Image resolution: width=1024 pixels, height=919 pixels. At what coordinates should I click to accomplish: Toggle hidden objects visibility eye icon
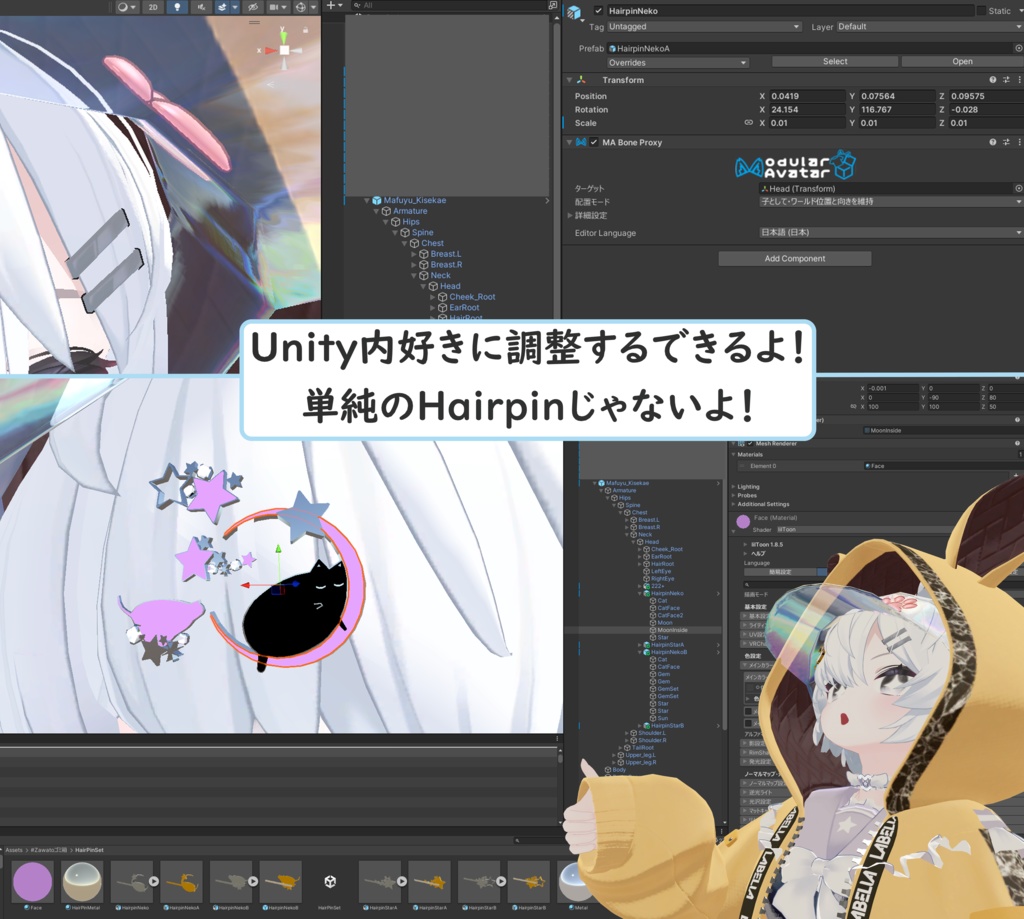pyautogui.click(x=253, y=7)
